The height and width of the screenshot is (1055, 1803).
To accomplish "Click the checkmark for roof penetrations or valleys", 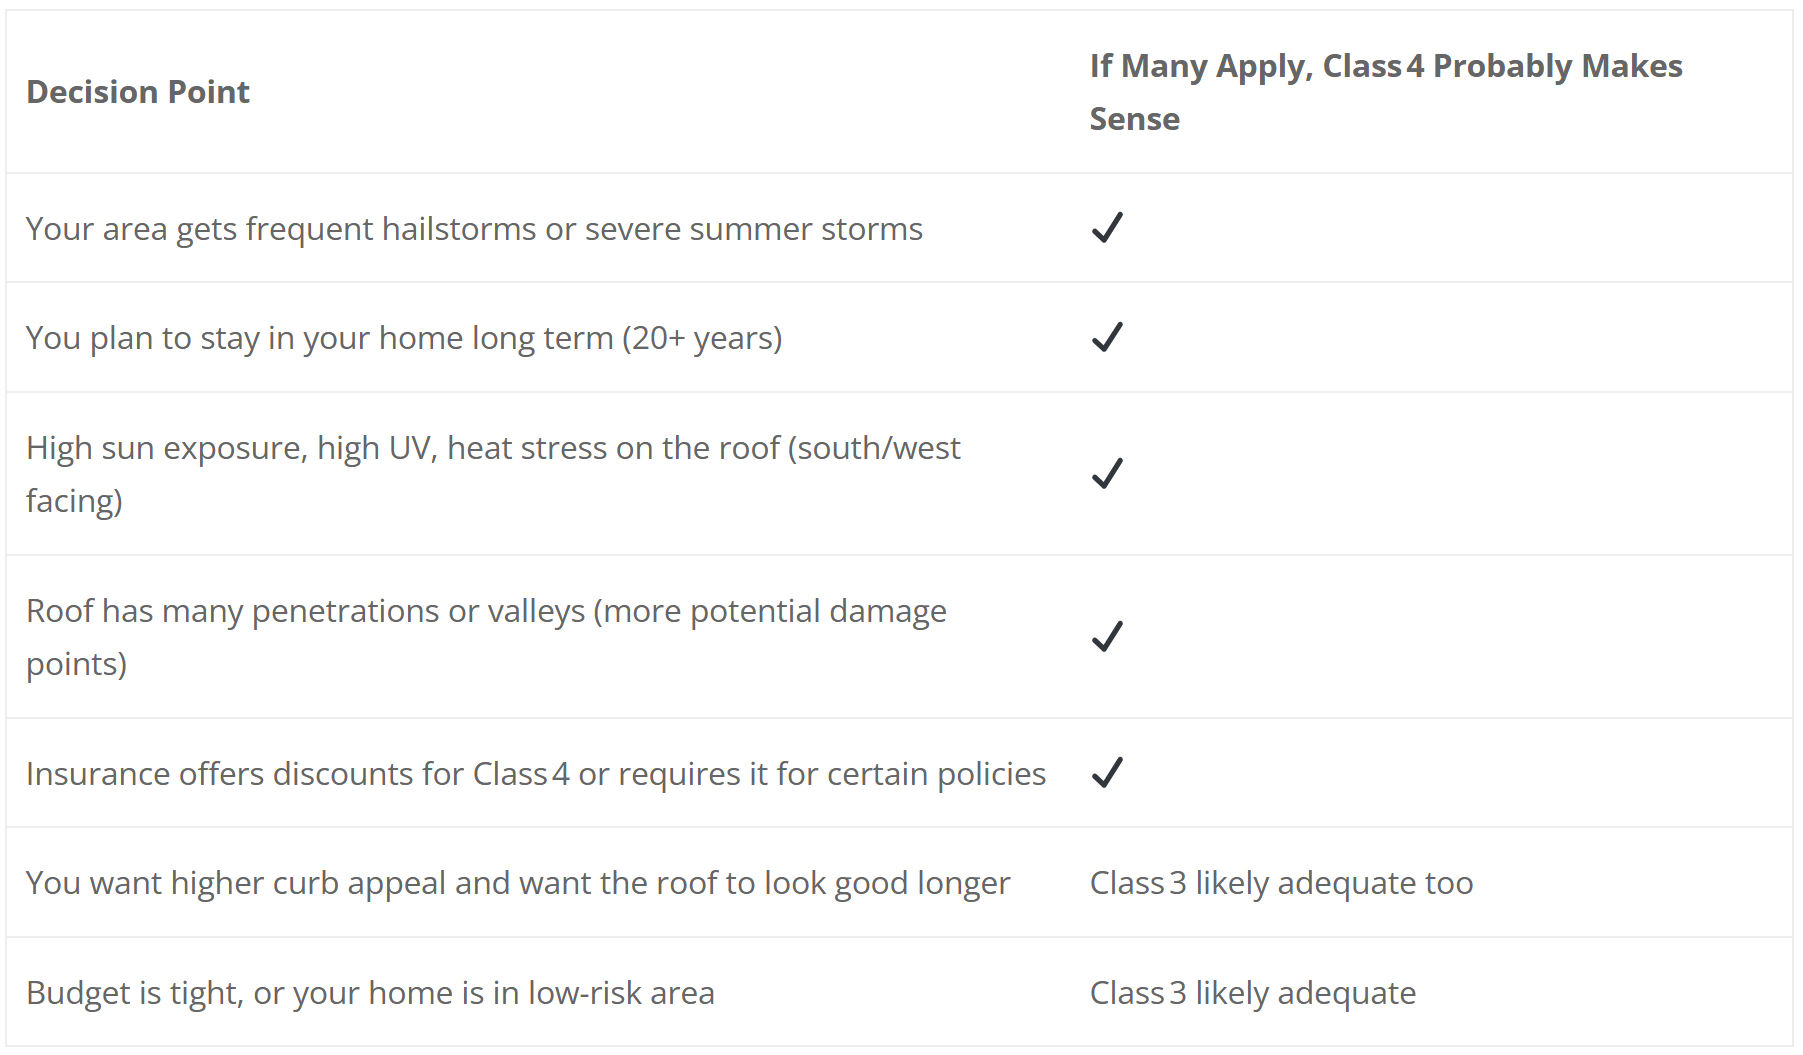I will (x=1107, y=636).
